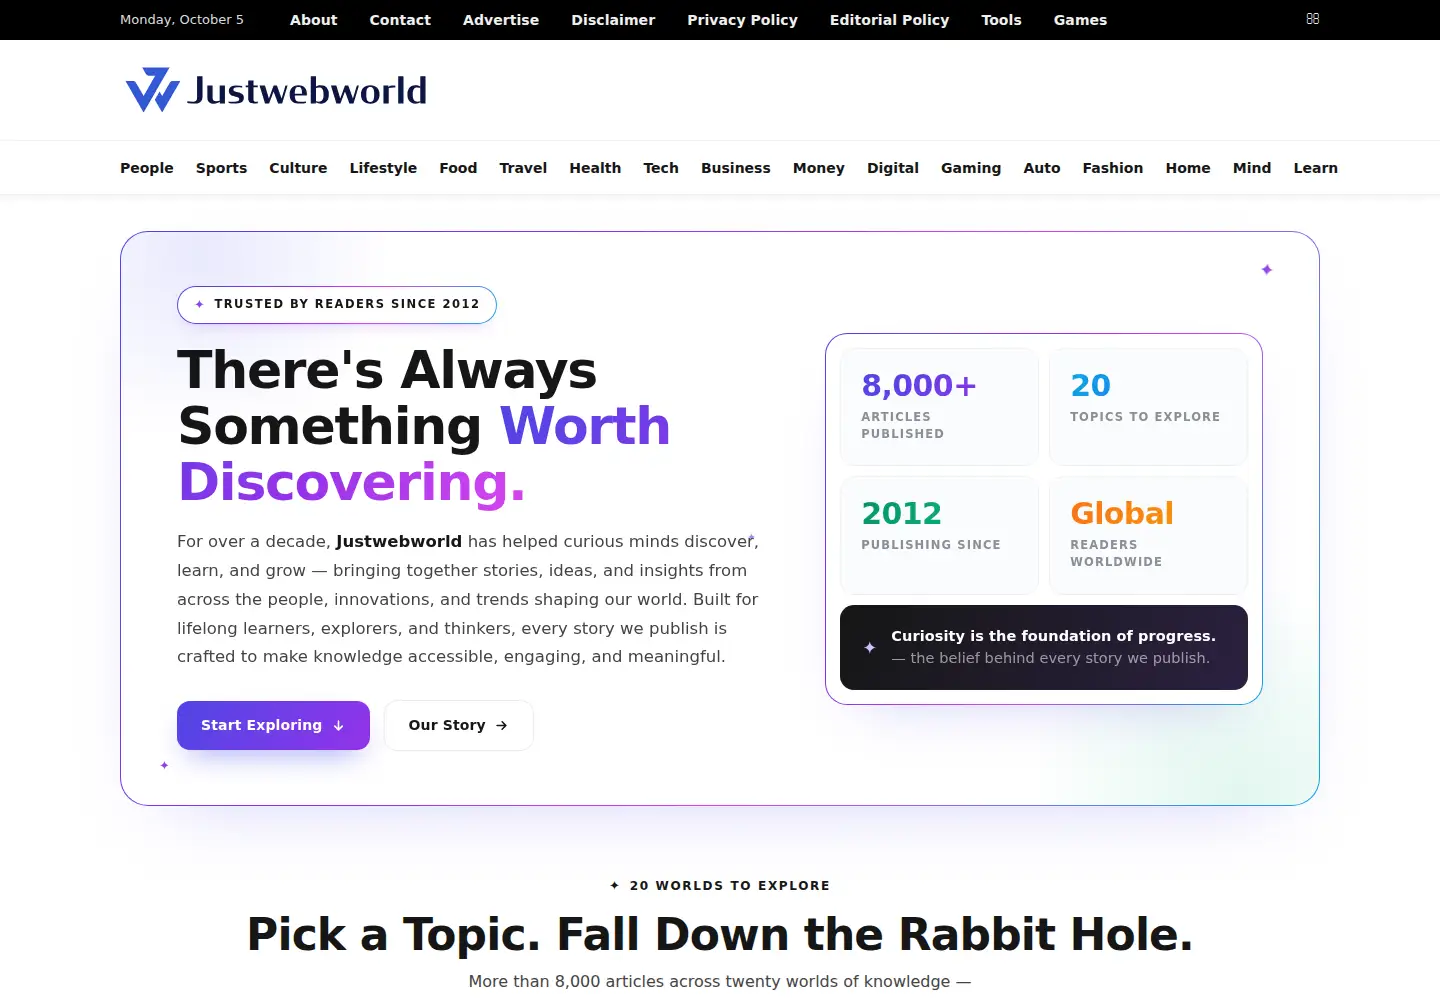Screen dimensions: 1440x1000
Task: Open the Home category
Action: coord(1188,168)
